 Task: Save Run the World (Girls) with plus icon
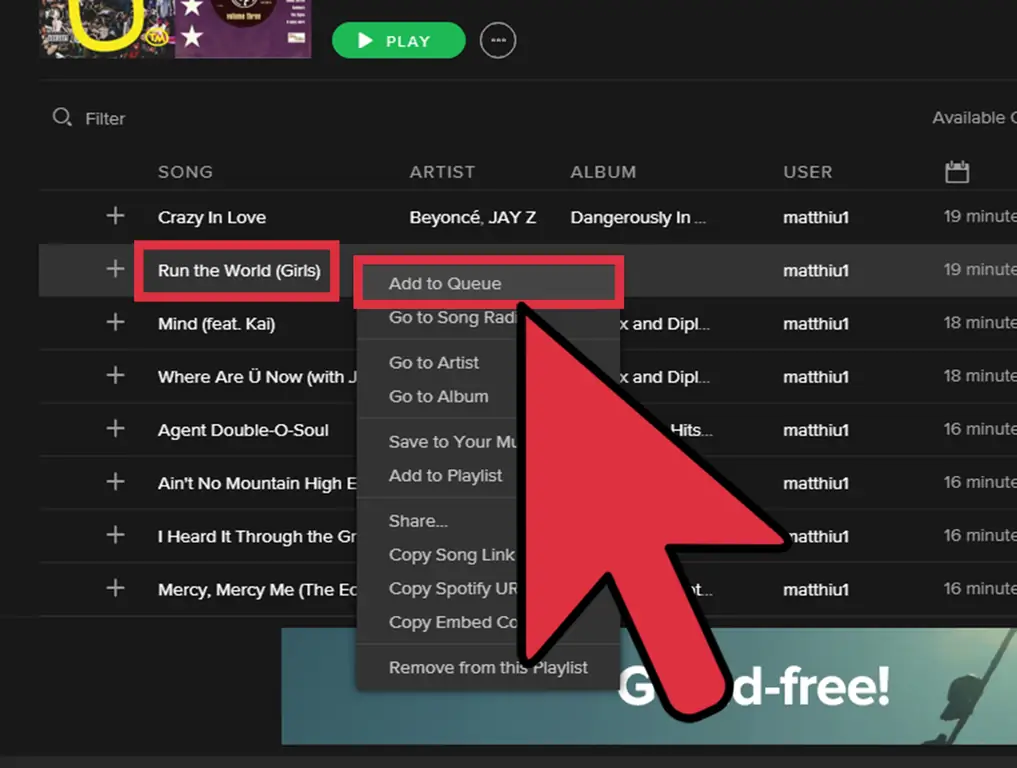(x=115, y=269)
